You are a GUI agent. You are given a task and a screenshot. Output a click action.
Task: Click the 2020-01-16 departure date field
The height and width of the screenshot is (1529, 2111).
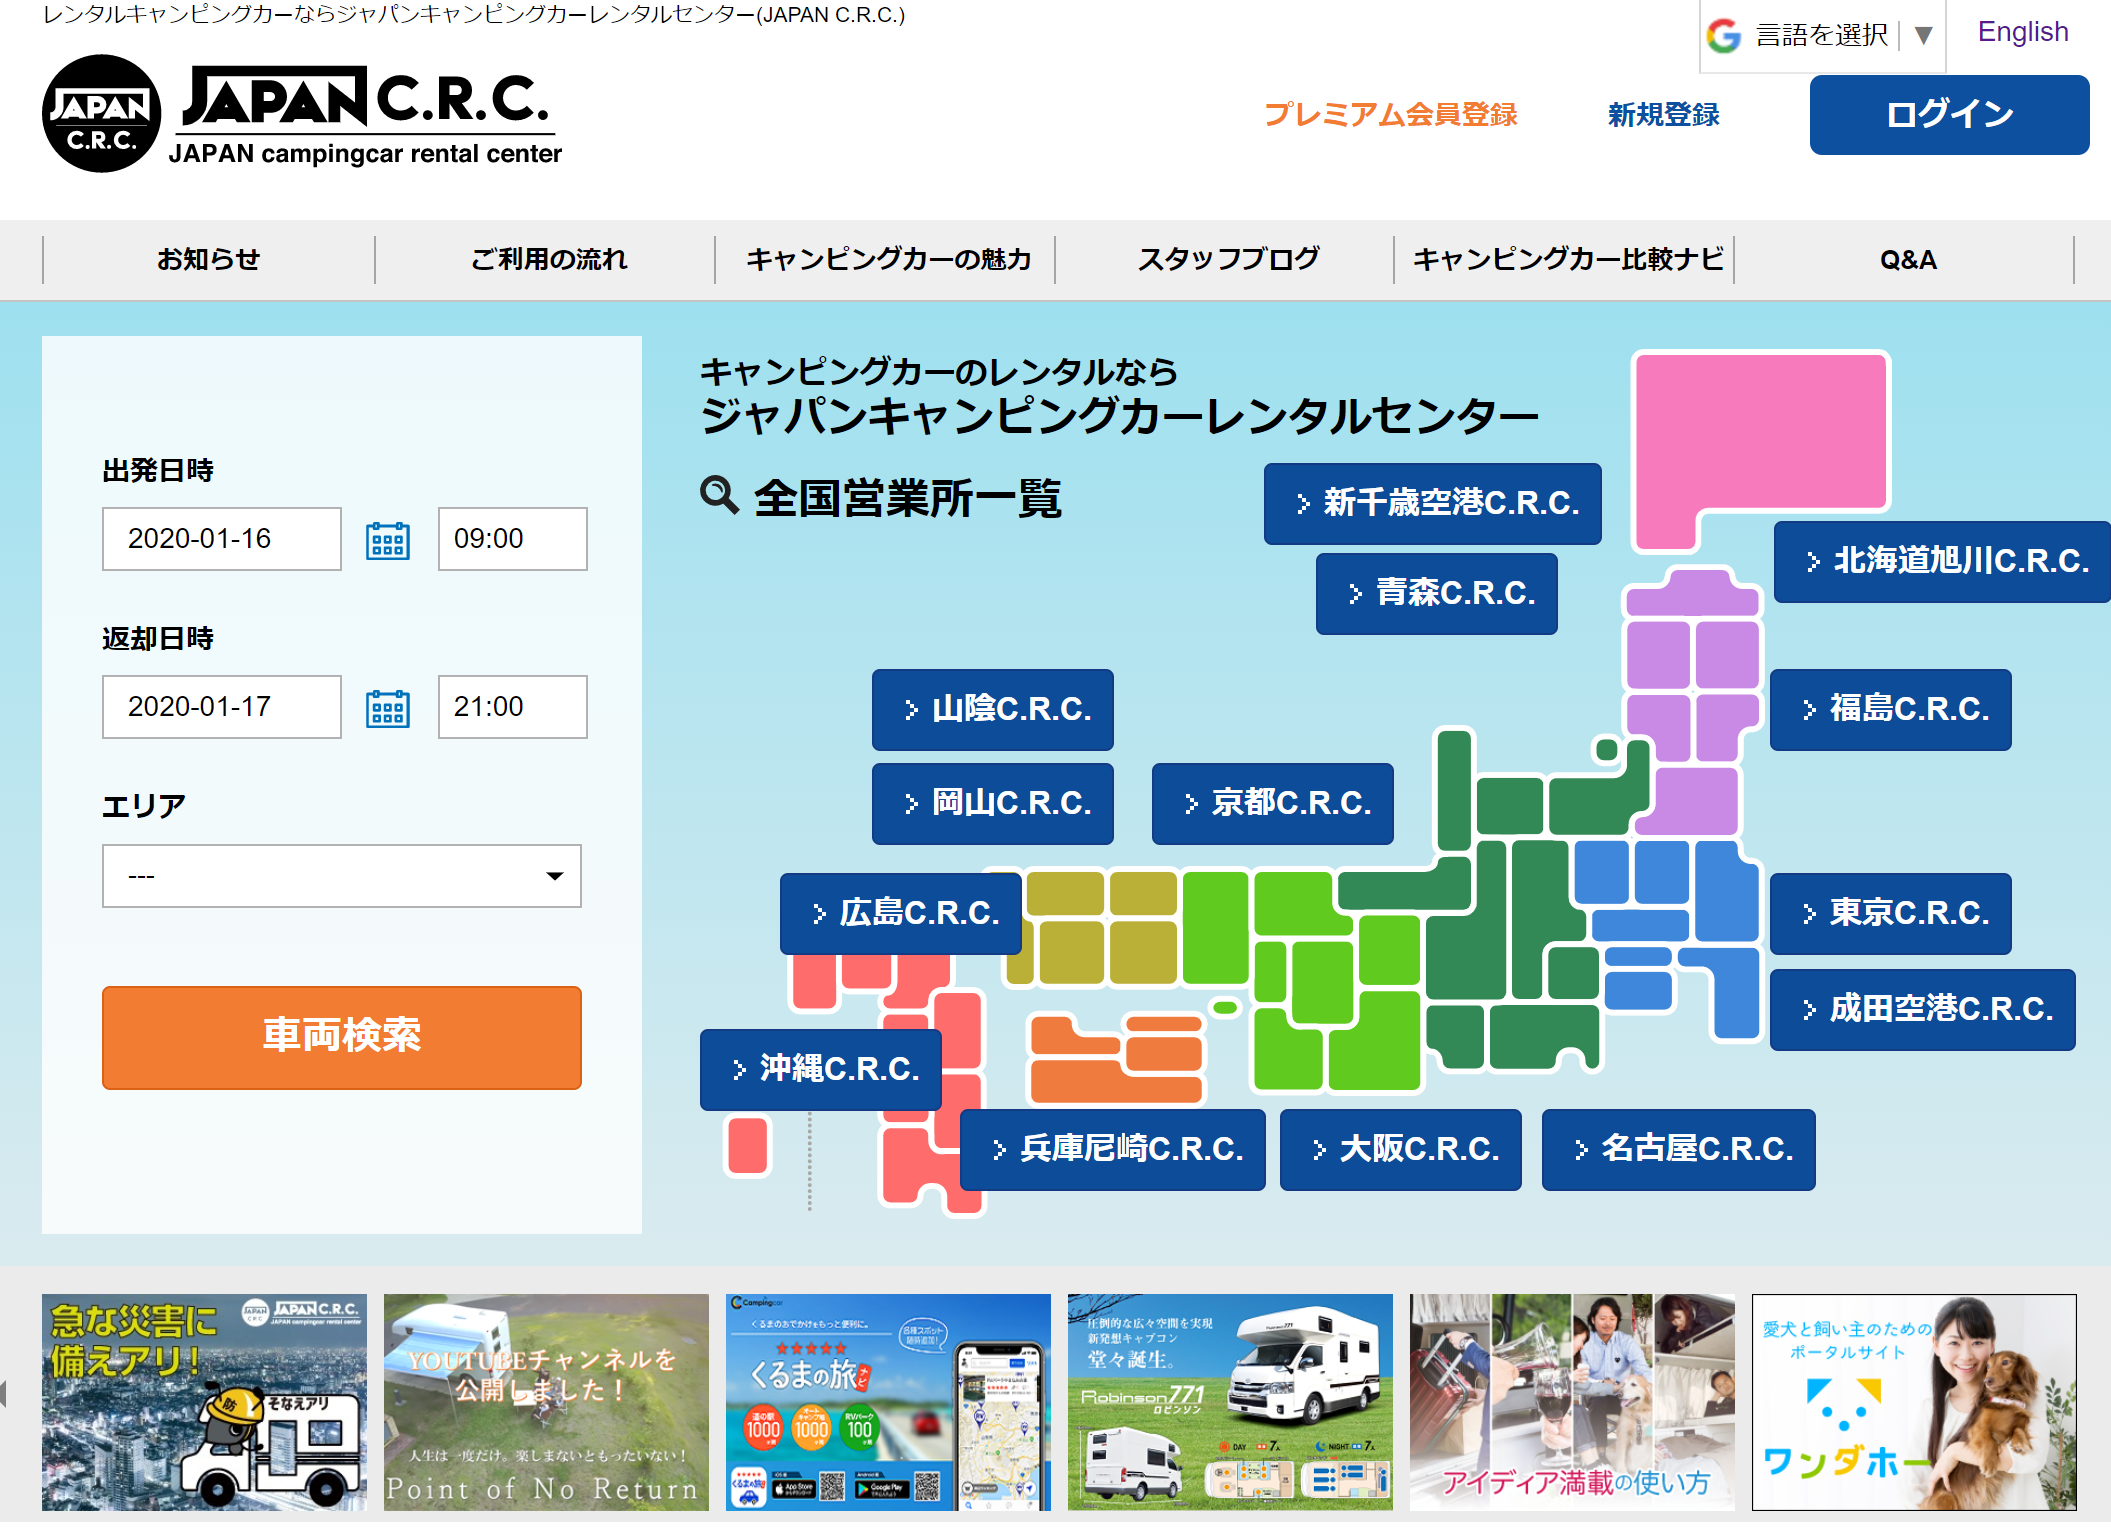pos(221,539)
